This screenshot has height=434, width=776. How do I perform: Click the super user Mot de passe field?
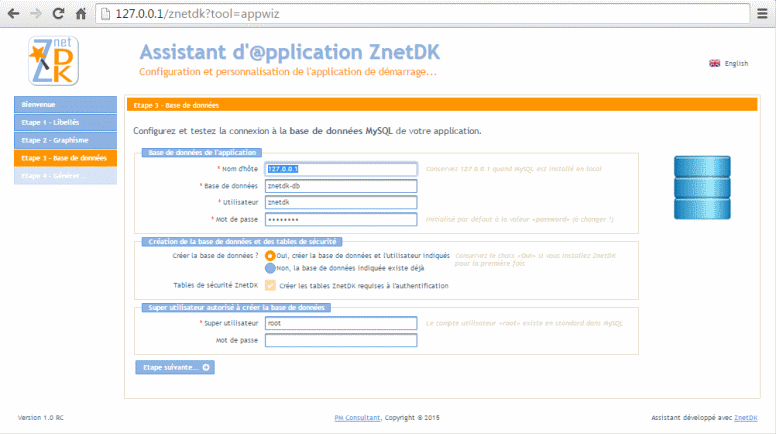(x=341, y=340)
